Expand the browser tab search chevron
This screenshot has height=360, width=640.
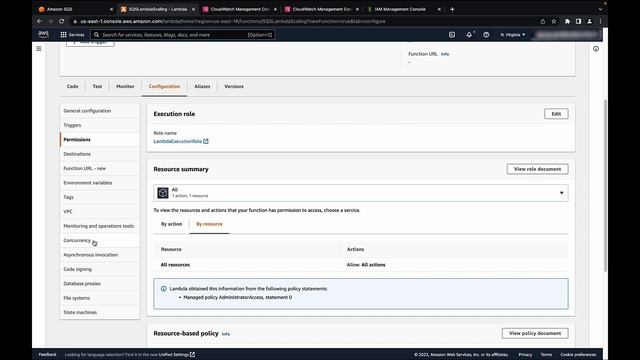600,9
